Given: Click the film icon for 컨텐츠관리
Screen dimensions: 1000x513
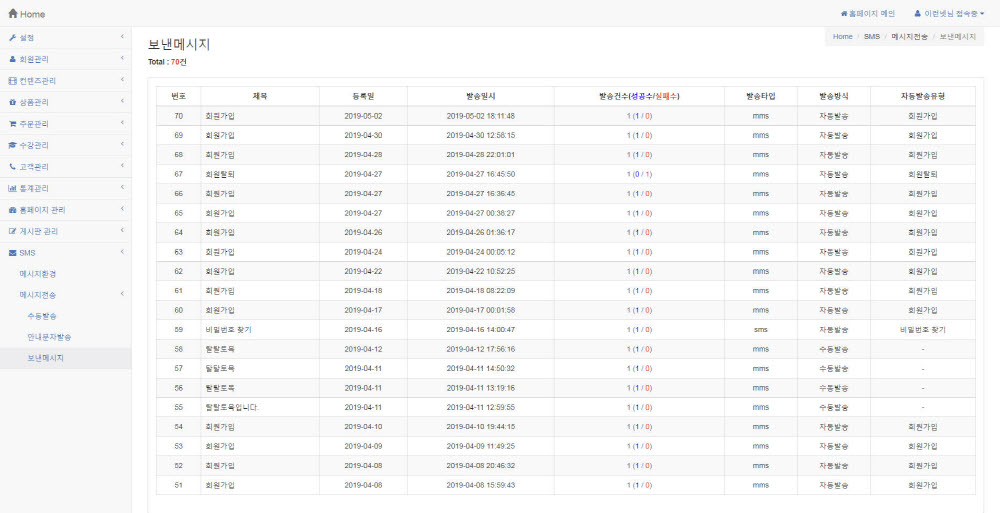Looking at the screenshot, I should click(12, 81).
